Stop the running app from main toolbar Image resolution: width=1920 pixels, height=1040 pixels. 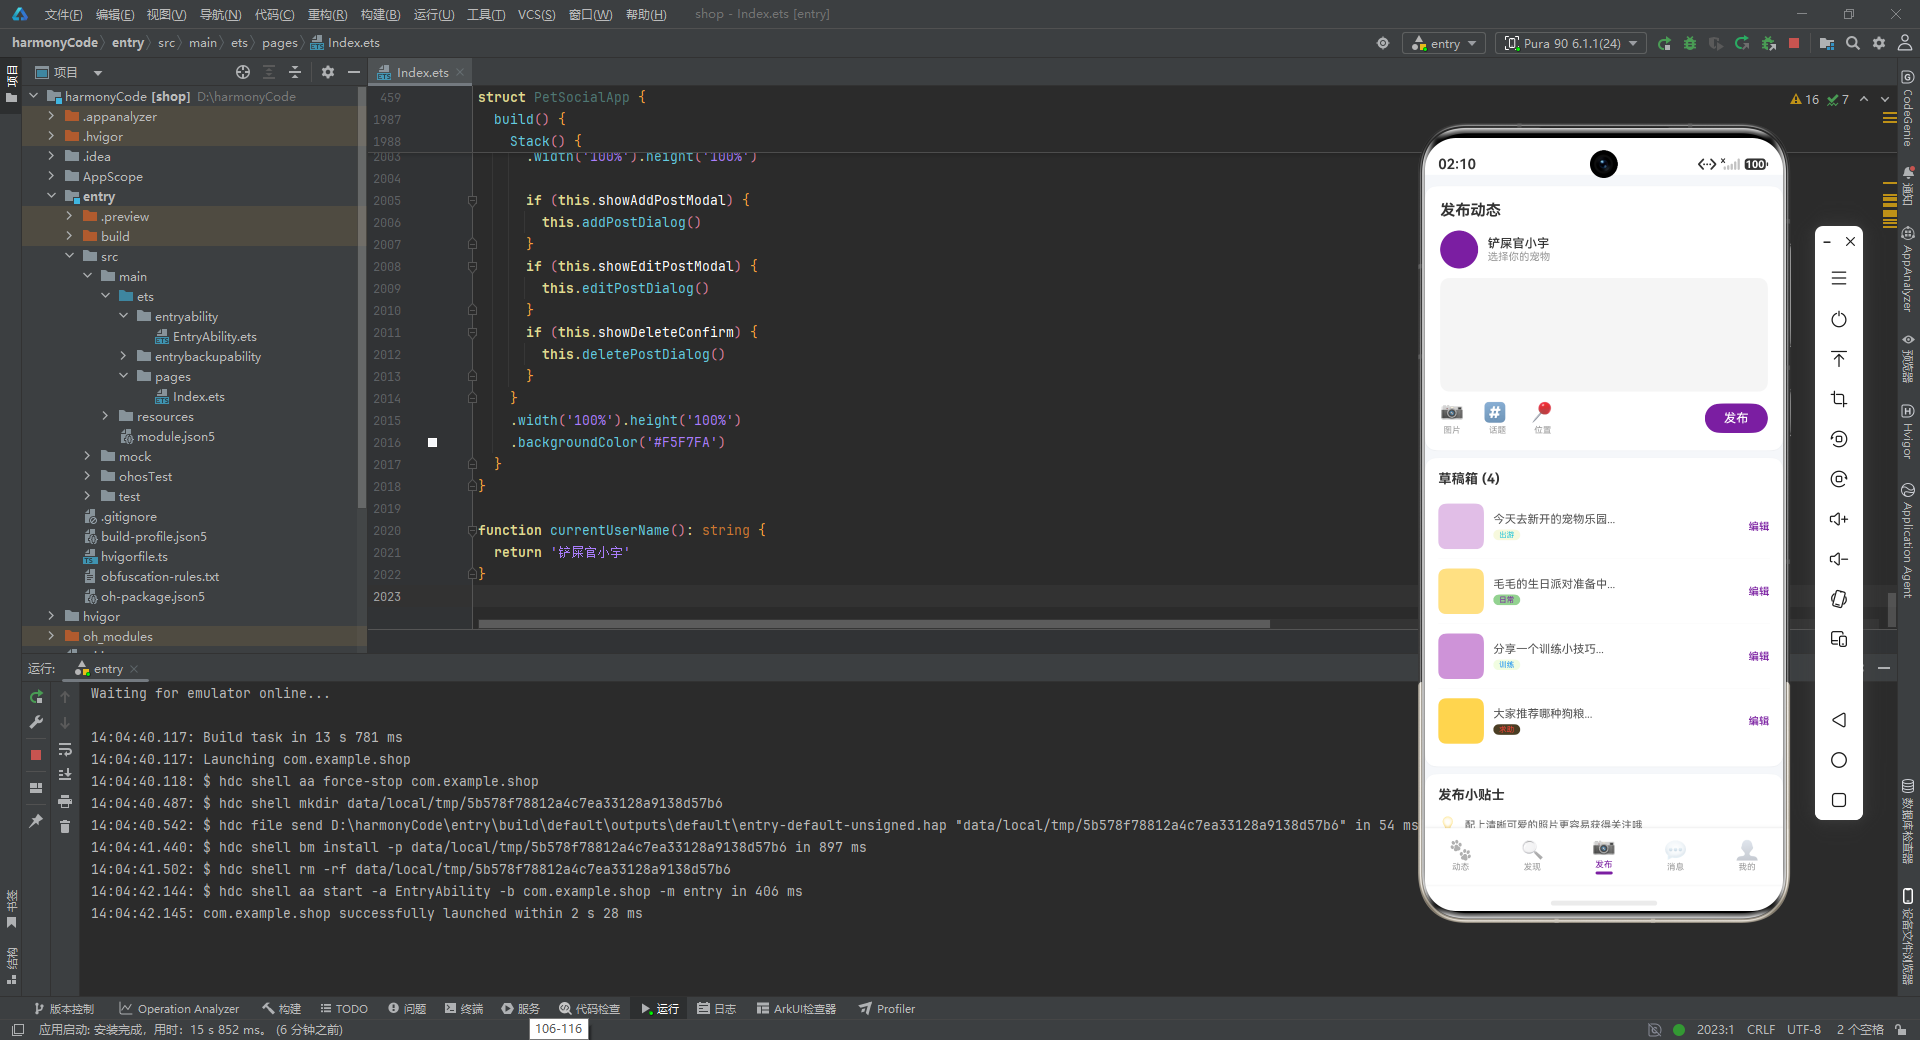[x=1794, y=44]
